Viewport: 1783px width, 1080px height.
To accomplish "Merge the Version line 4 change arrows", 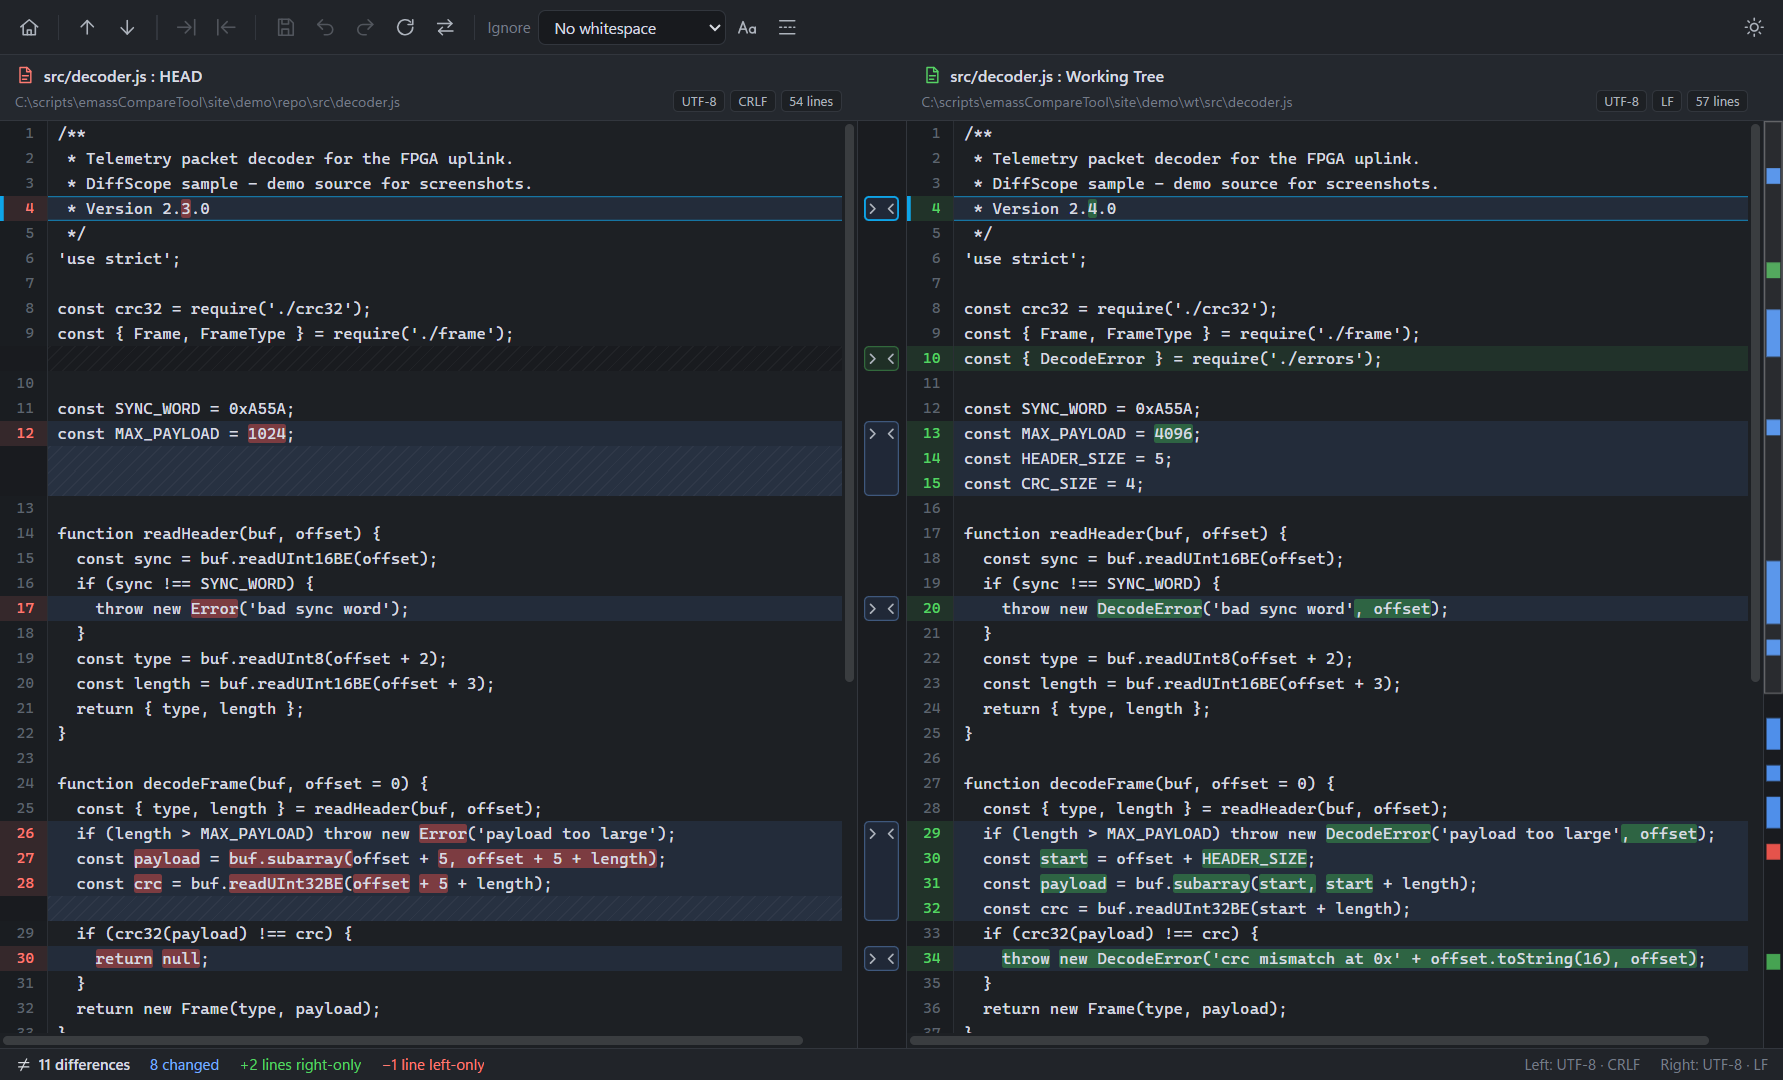I will click(x=881, y=209).
